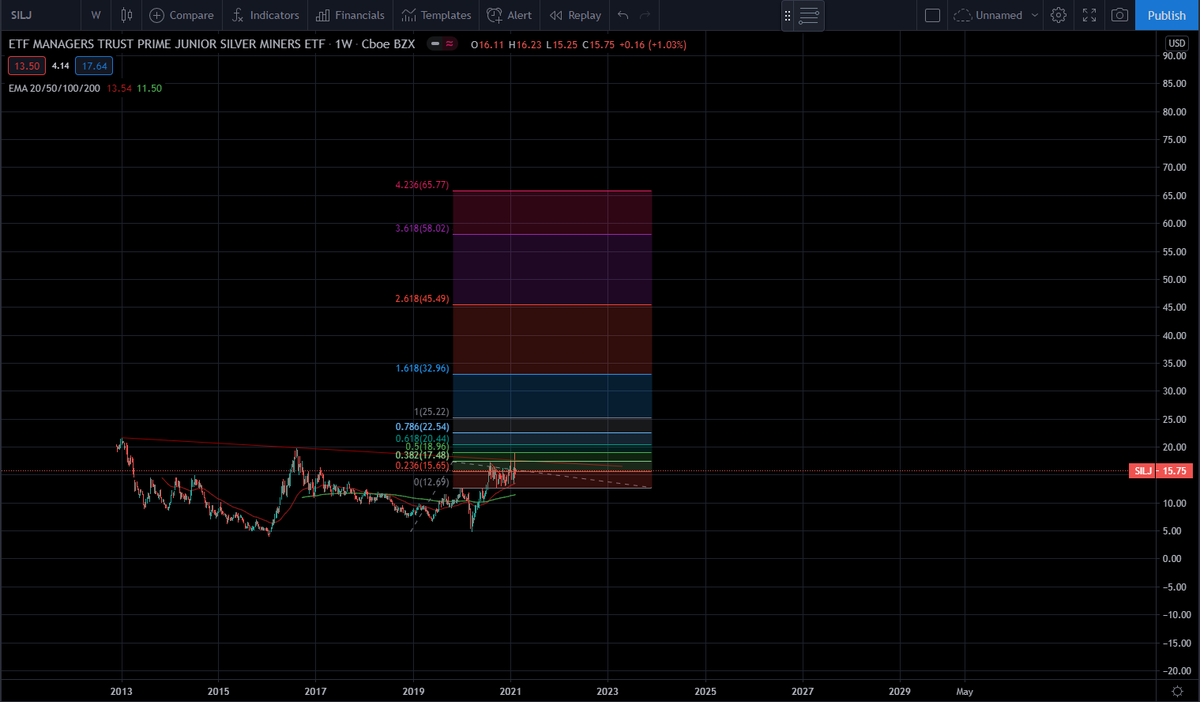Click the 2021 label on time axis

tap(510, 691)
